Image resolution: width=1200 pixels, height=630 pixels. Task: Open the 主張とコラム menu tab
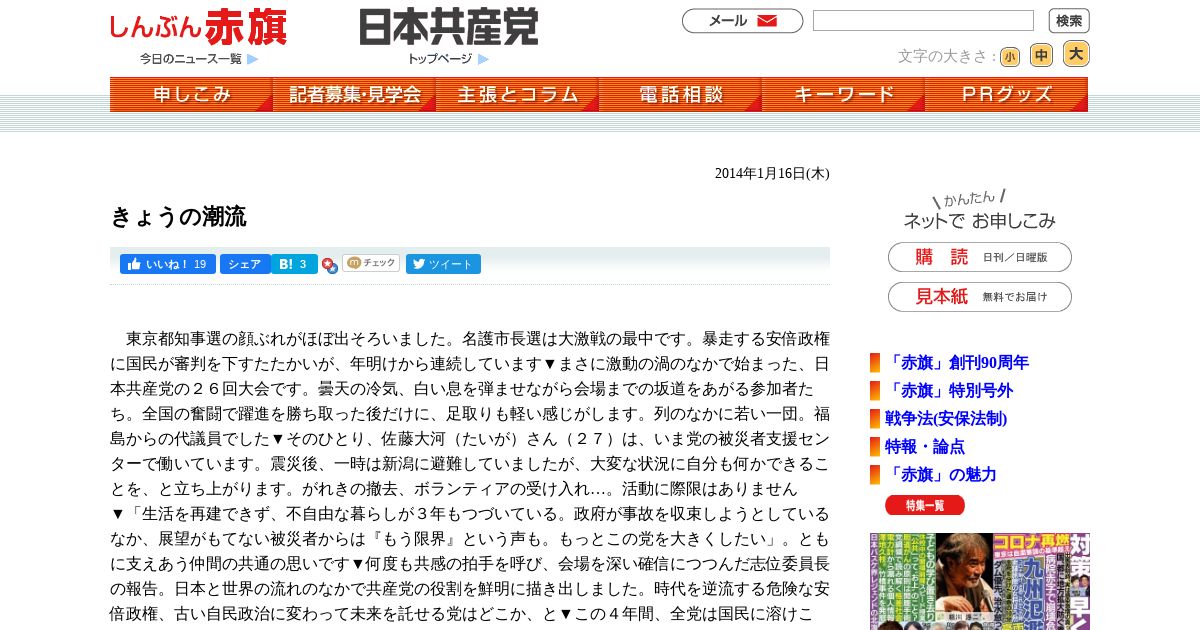point(517,94)
